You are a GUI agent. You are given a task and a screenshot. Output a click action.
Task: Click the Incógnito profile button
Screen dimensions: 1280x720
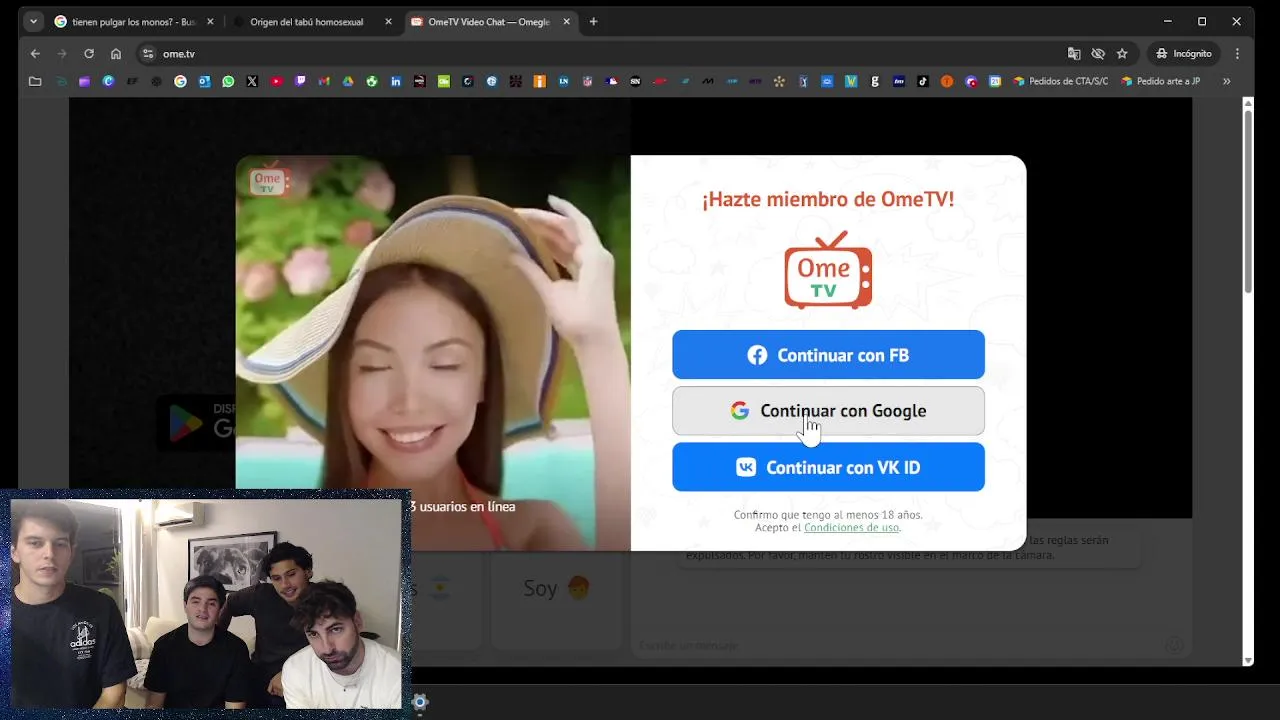(1184, 54)
